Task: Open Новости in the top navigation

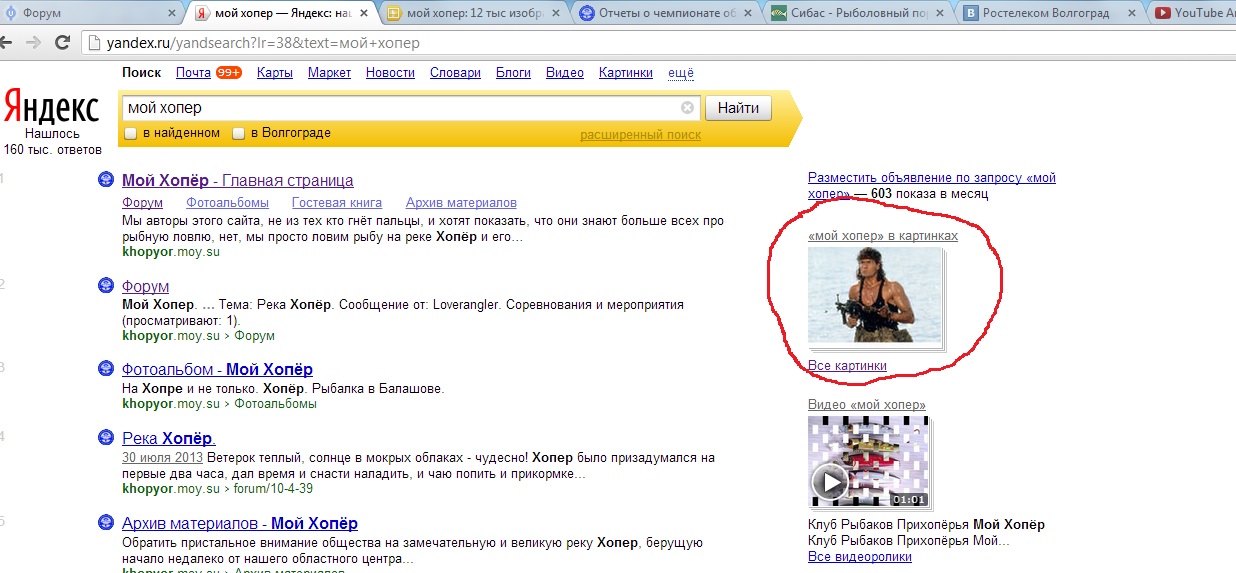Action: coord(390,73)
